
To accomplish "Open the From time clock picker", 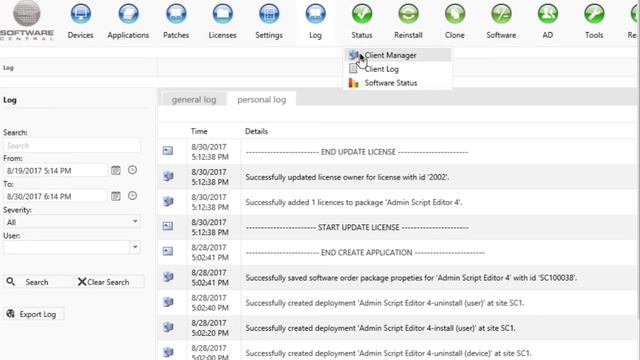I will [x=132, y=170].
